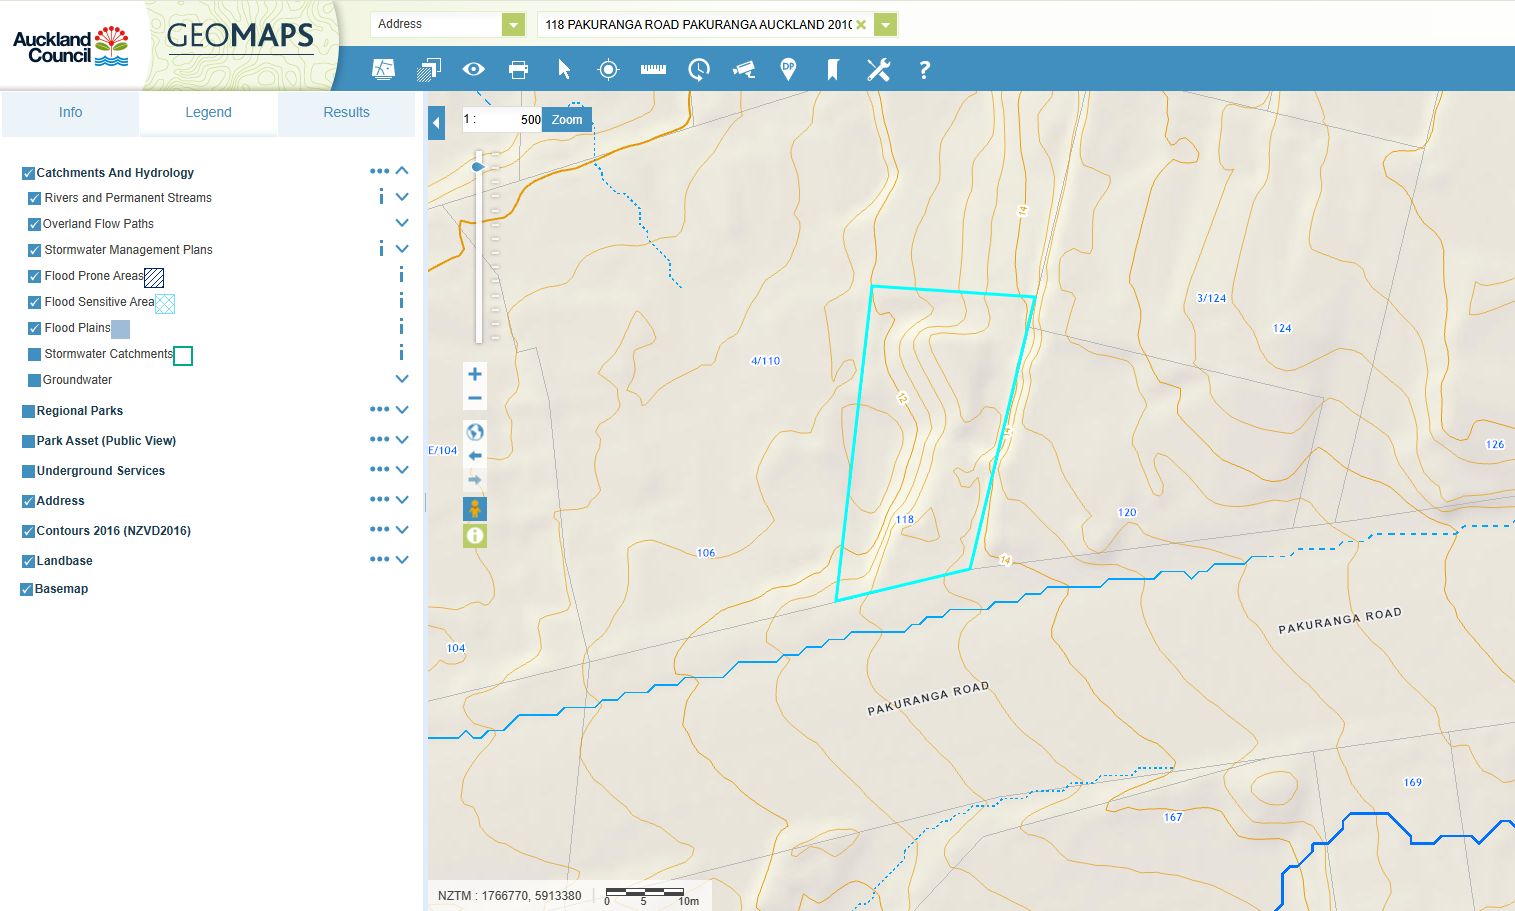Viewport: 1515px width, 911px height.
Task: Open the help question mark
Action: click(x=924, y=69)
